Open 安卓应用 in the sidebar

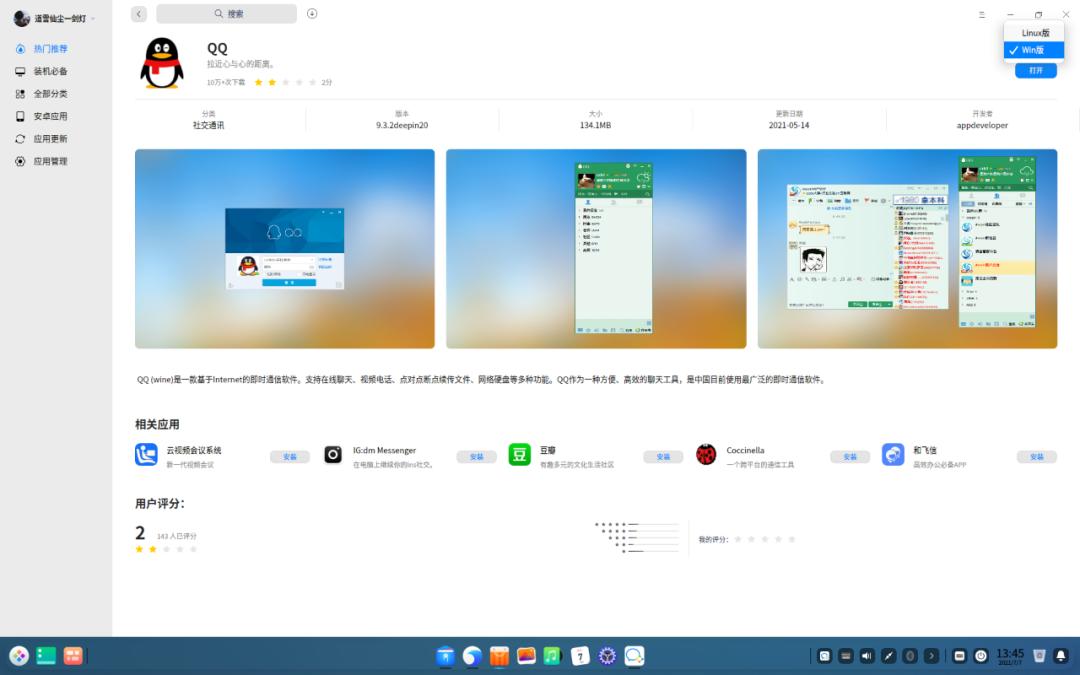50,116
